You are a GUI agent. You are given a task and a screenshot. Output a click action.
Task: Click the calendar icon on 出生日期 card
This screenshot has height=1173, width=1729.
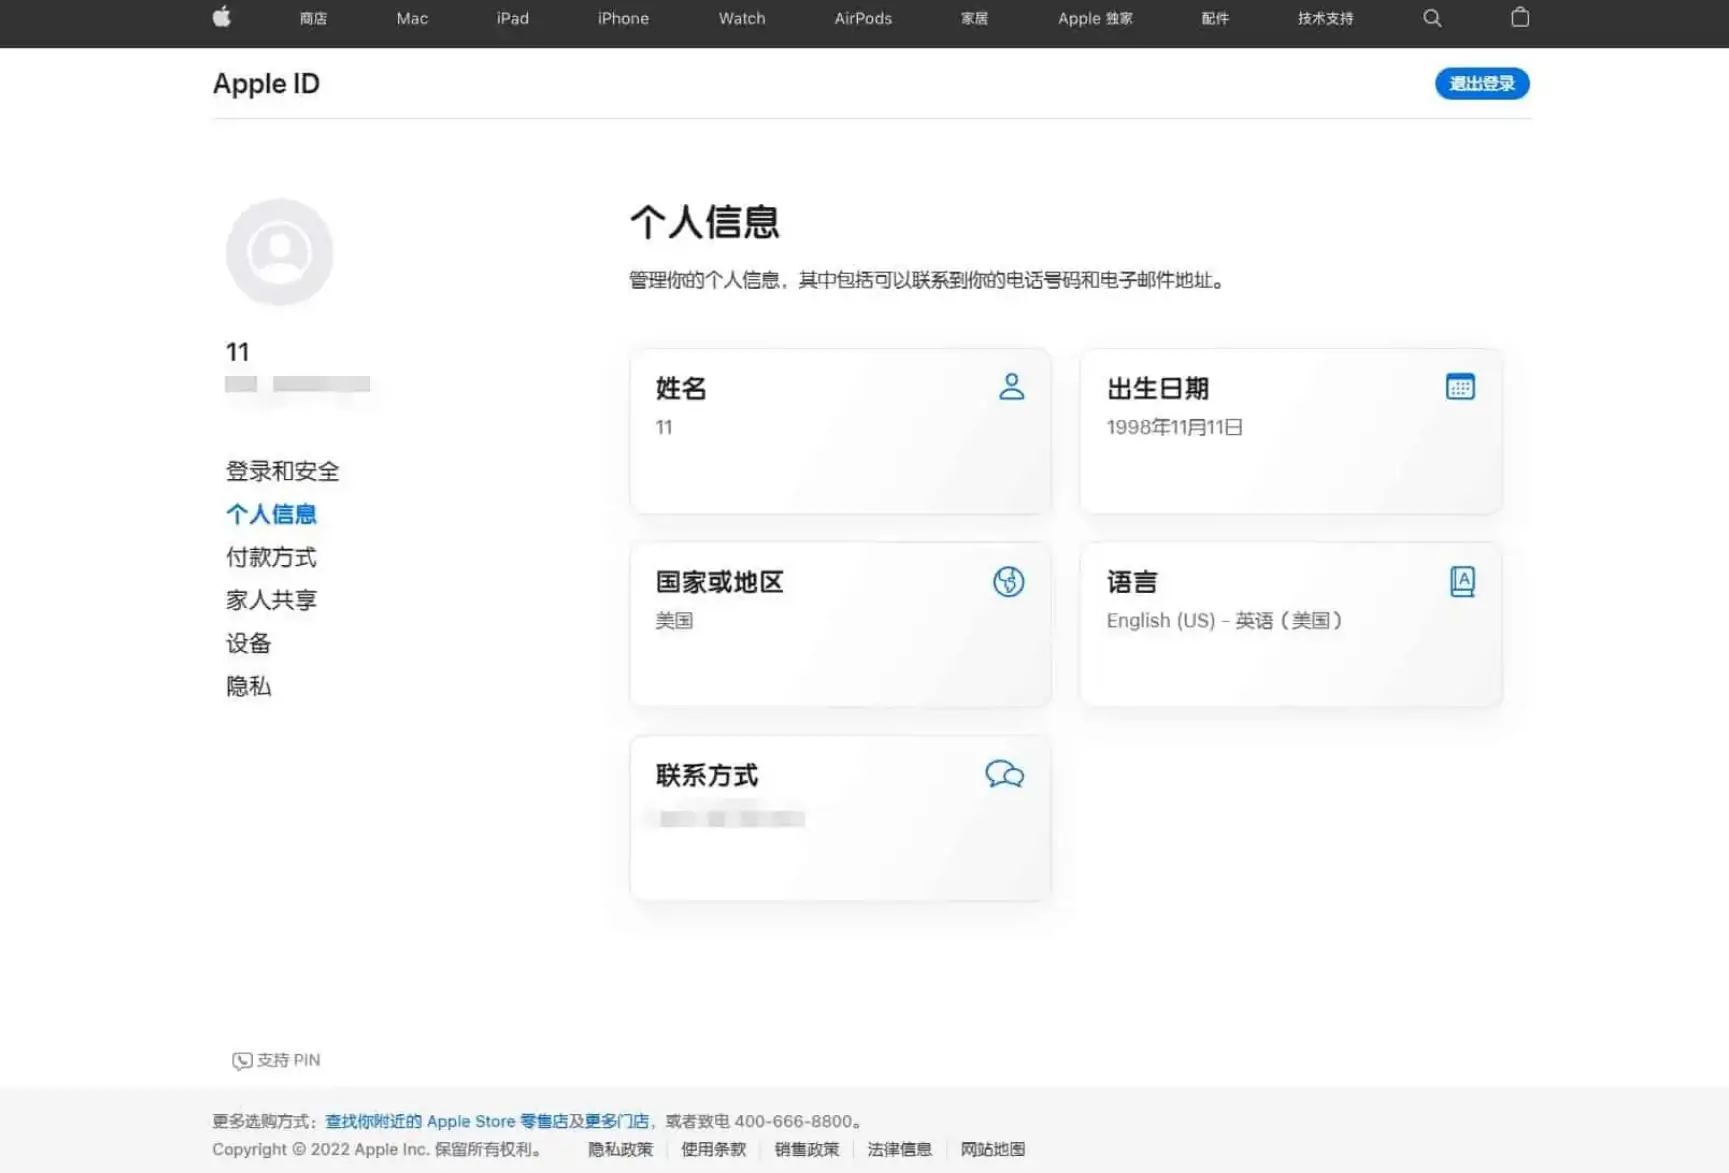(x=1461, y=386)
